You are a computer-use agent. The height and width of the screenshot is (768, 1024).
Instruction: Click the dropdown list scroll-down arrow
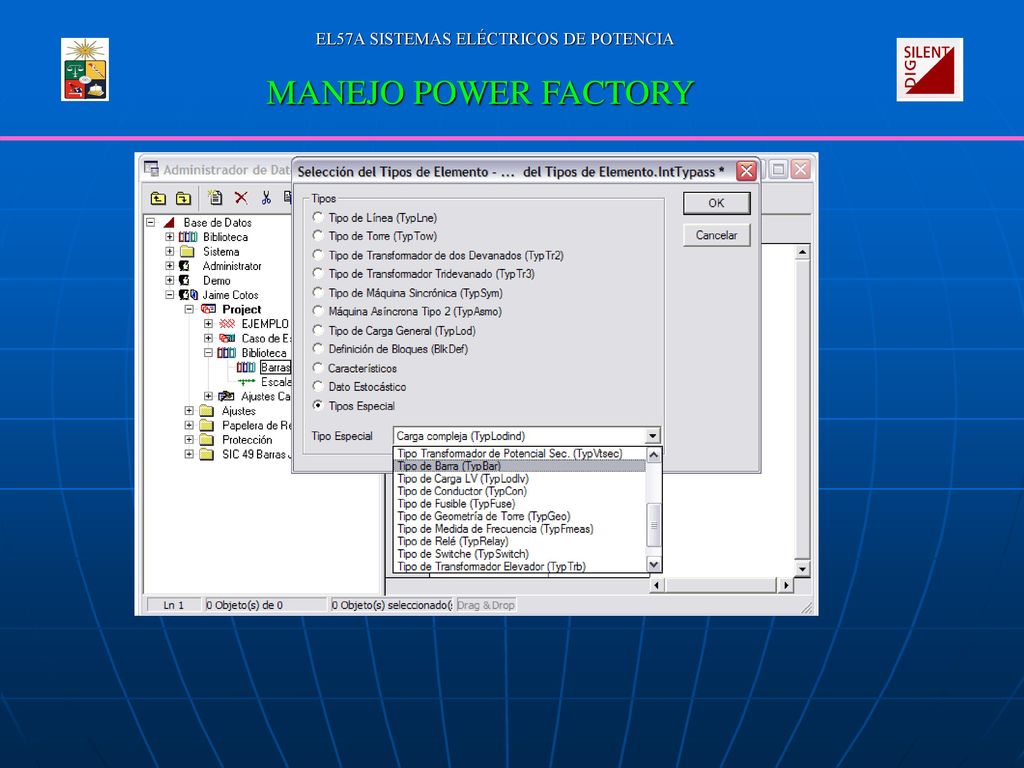(x=653, y=564)
